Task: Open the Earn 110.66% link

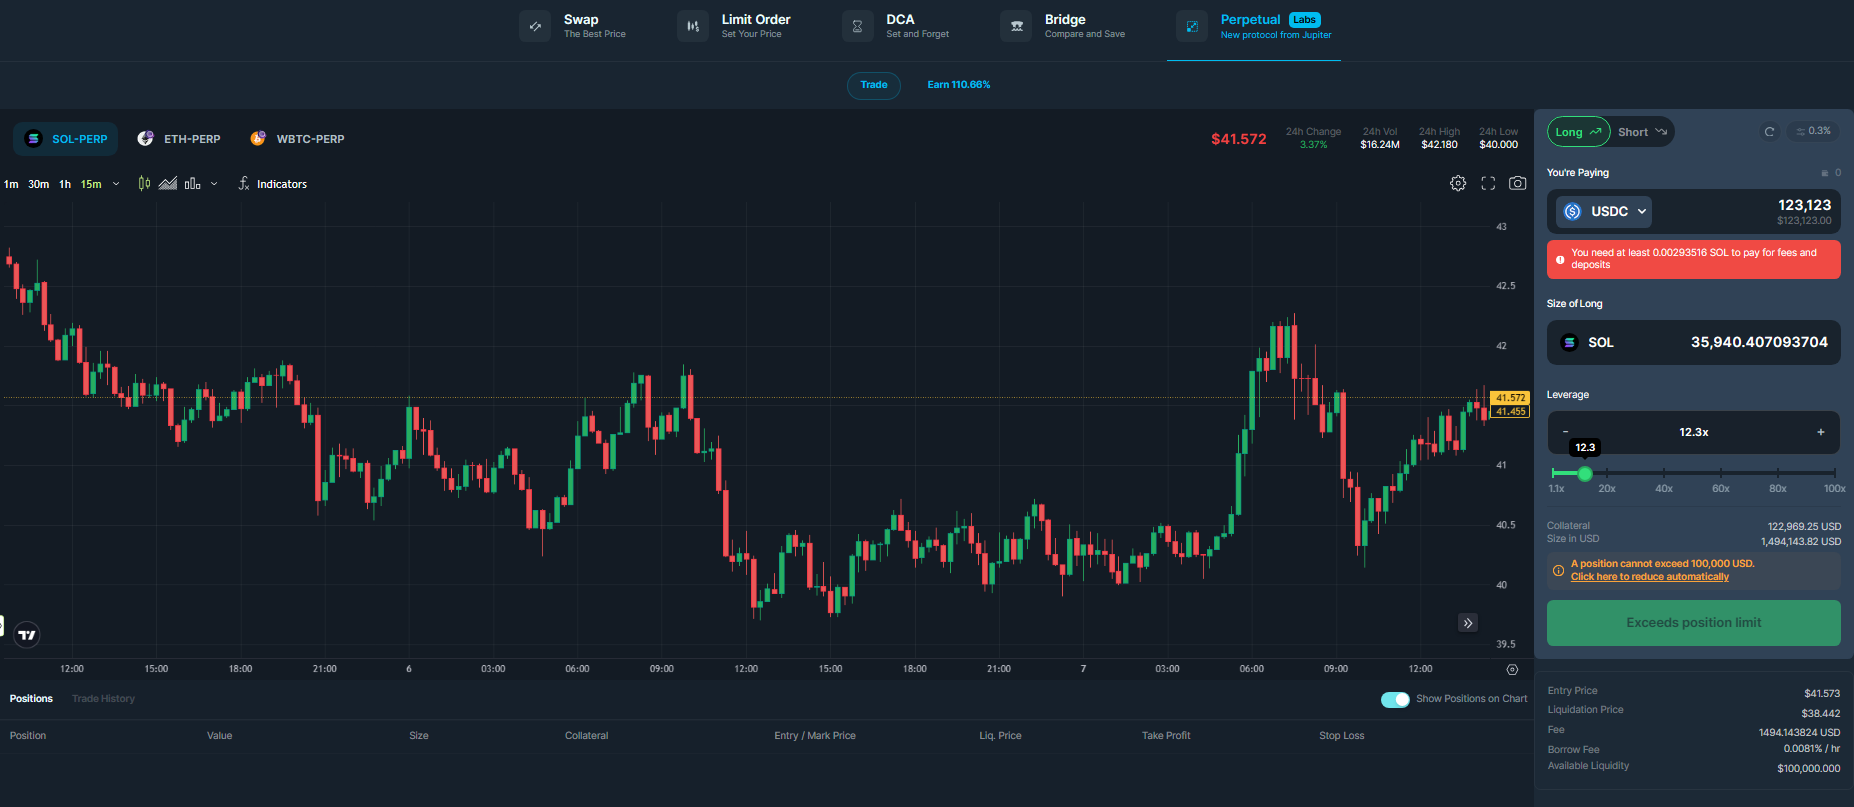Action: [958, 85]
